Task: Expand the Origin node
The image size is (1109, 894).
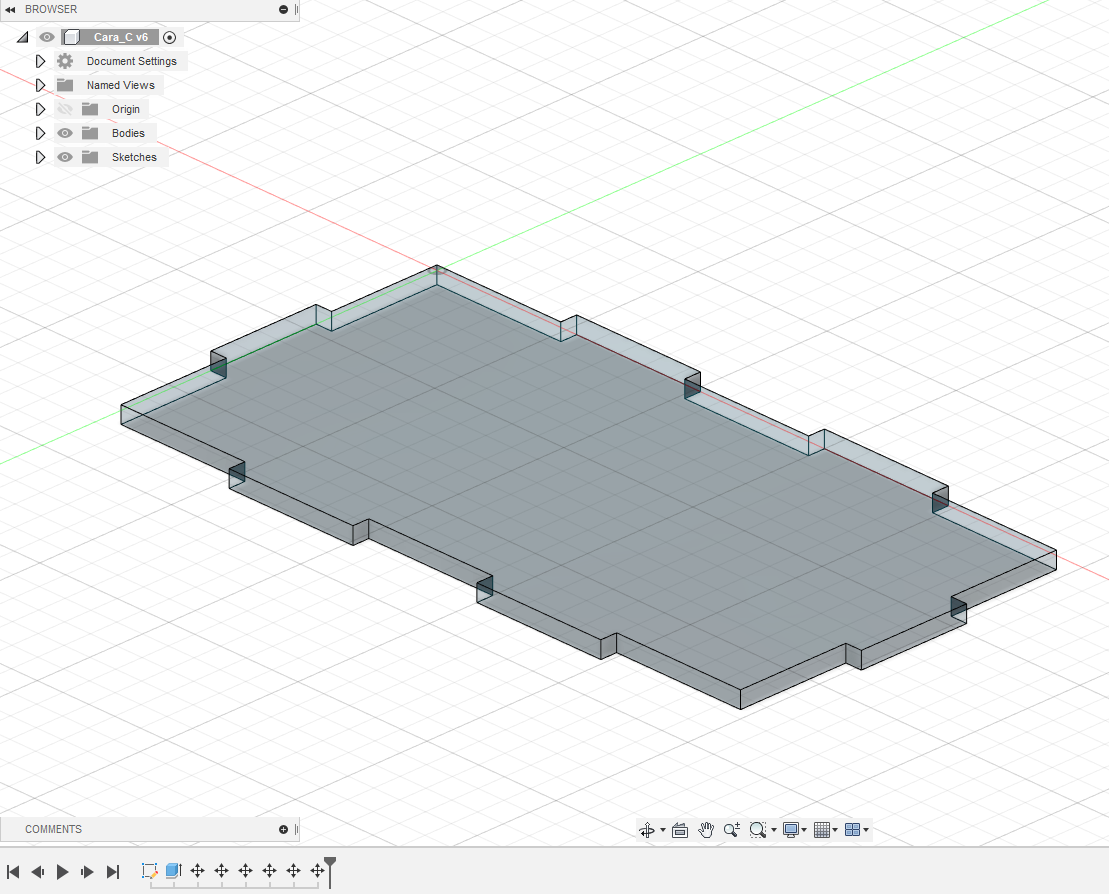Action: 40,109
